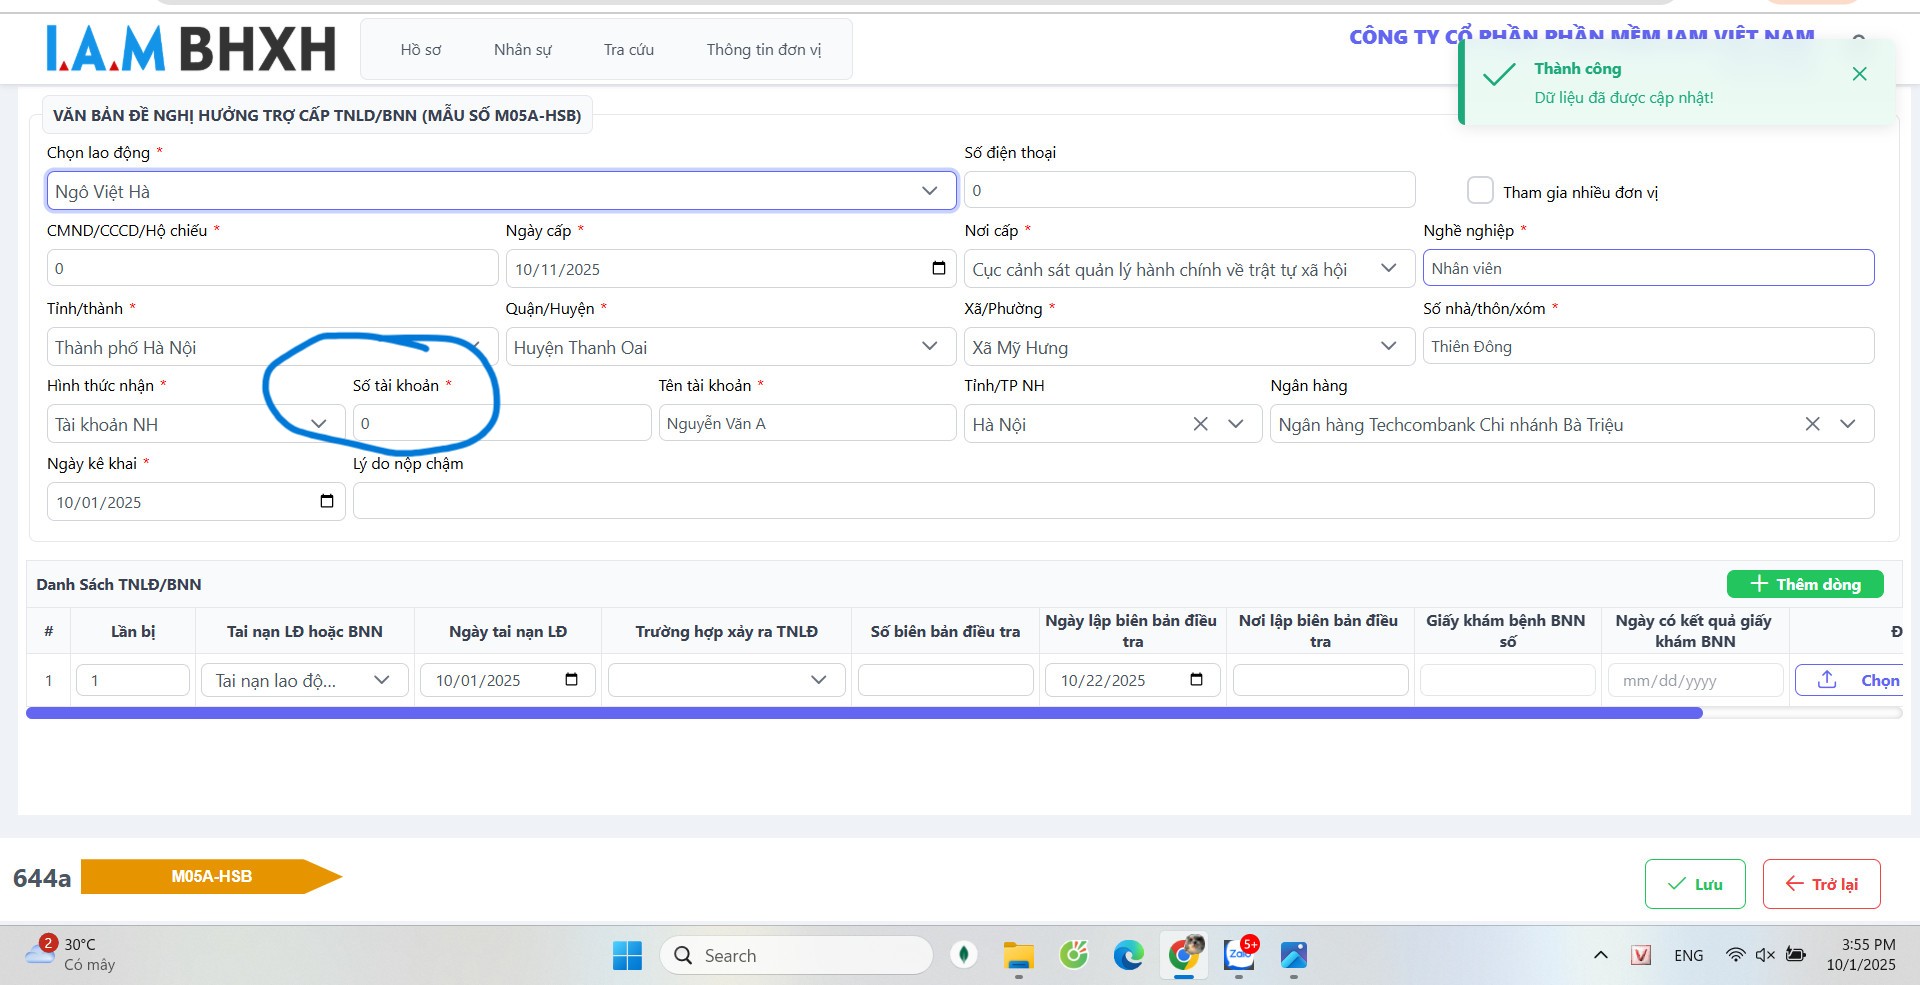Open calendar icon in Ngày lập biên bản
1920x985 pixels.
[1196, 680]
